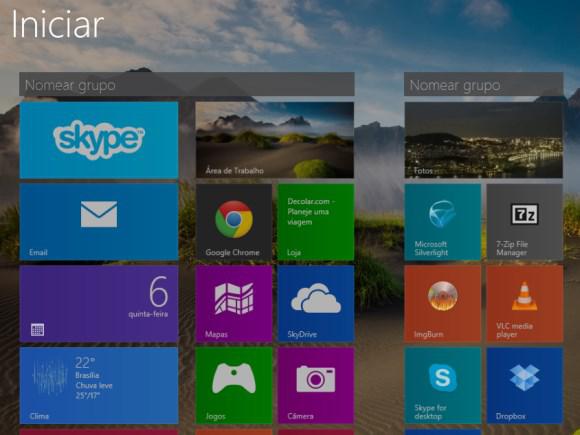580x435 pixels.
Task: Open the Jogos games tile
Action: tap(234, 385)
